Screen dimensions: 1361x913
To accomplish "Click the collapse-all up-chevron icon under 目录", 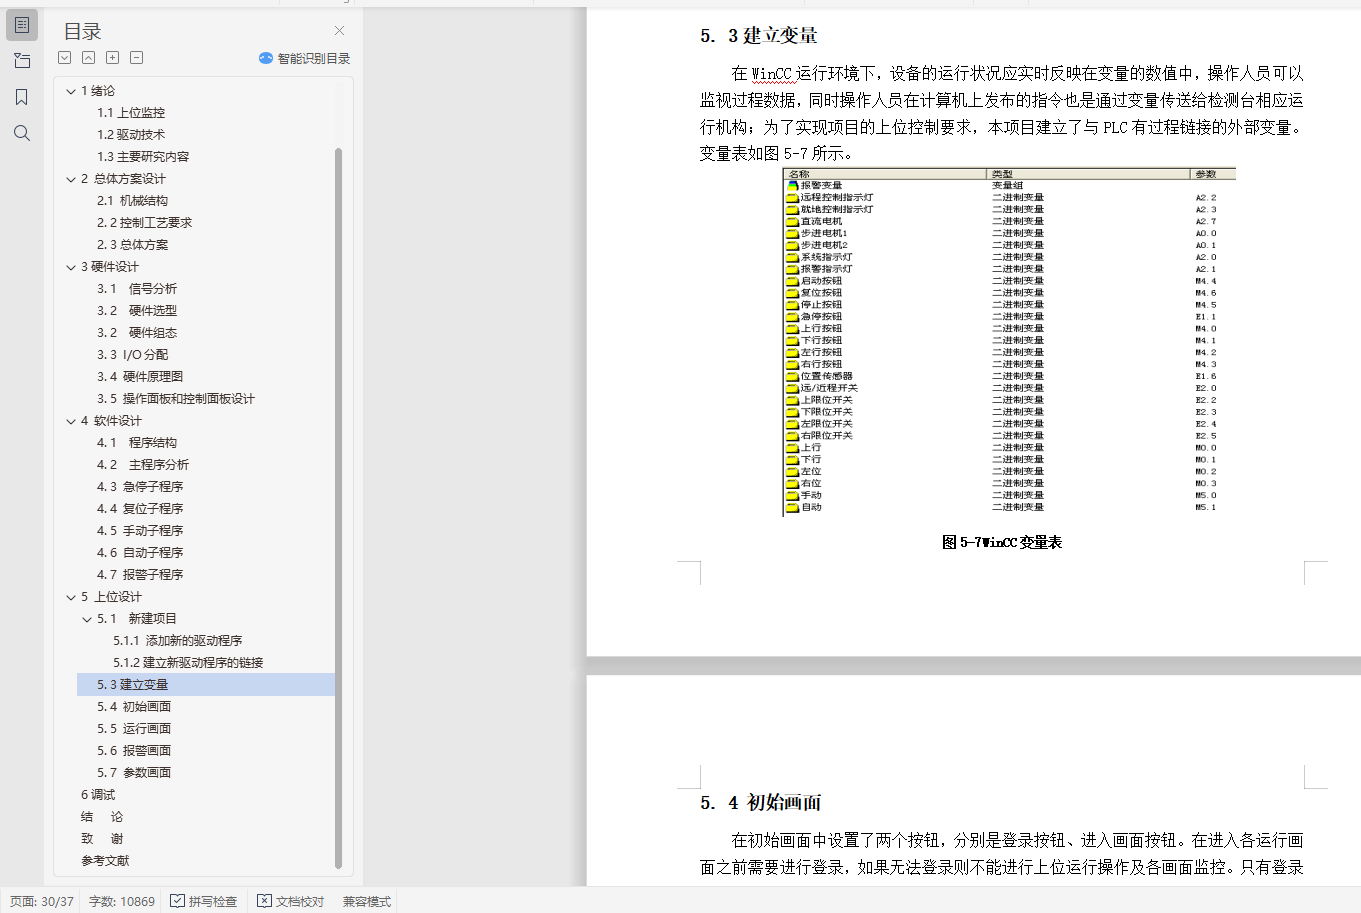I will pyautogui.click(x=89, y=58).
